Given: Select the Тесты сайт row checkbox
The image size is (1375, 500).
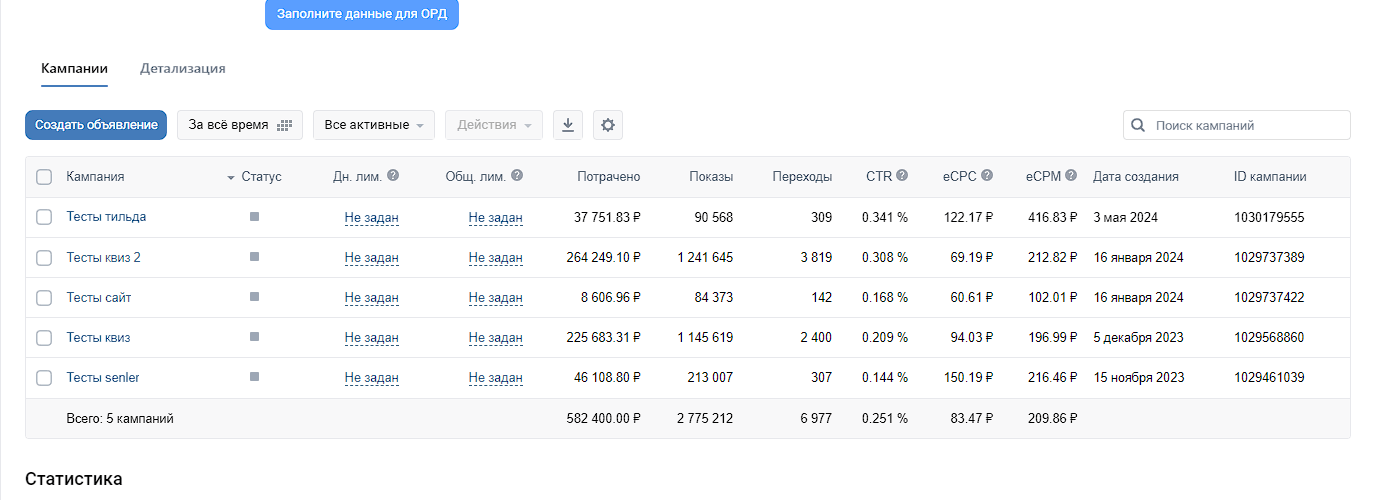Looking at the screenshot, I should pos(44,298).
